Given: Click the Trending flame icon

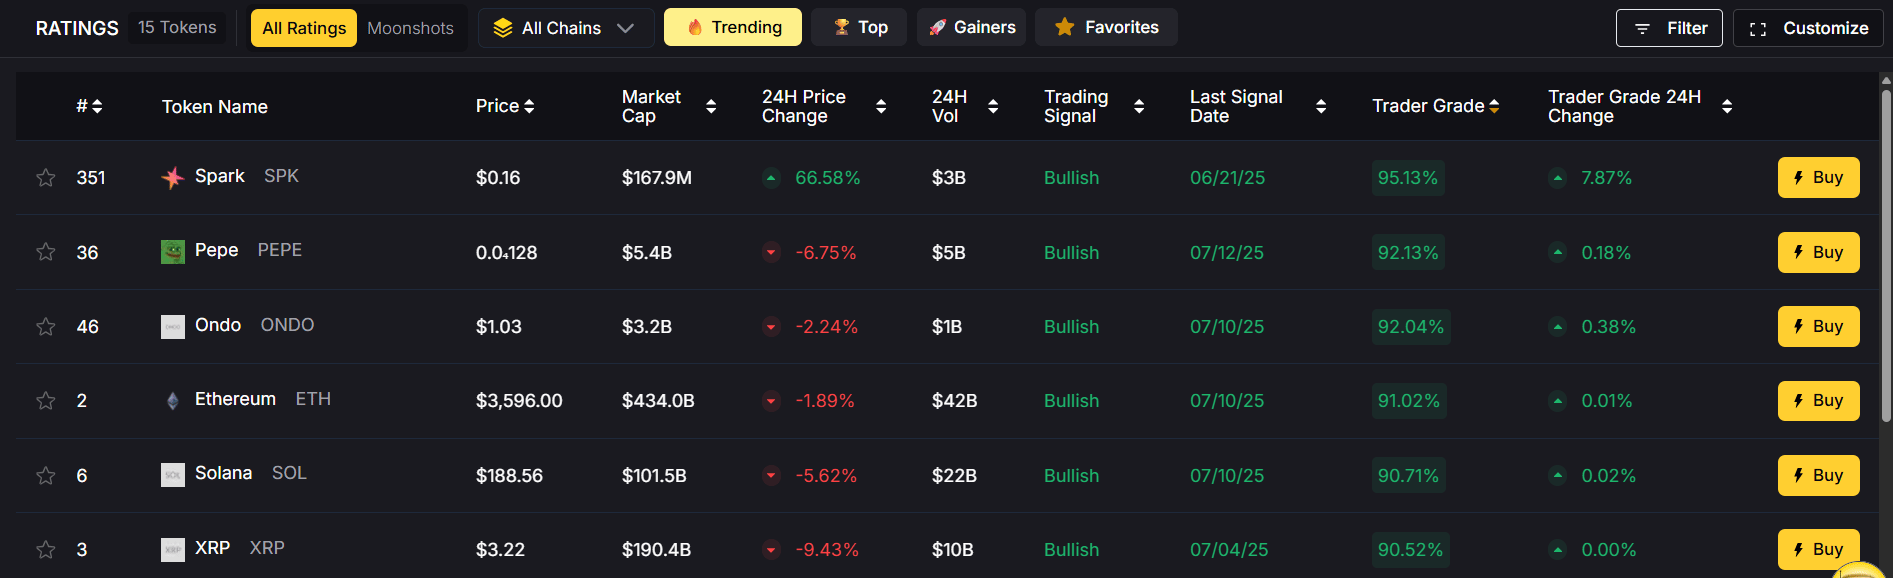Looking at the screenshot, I should (695, 27).
